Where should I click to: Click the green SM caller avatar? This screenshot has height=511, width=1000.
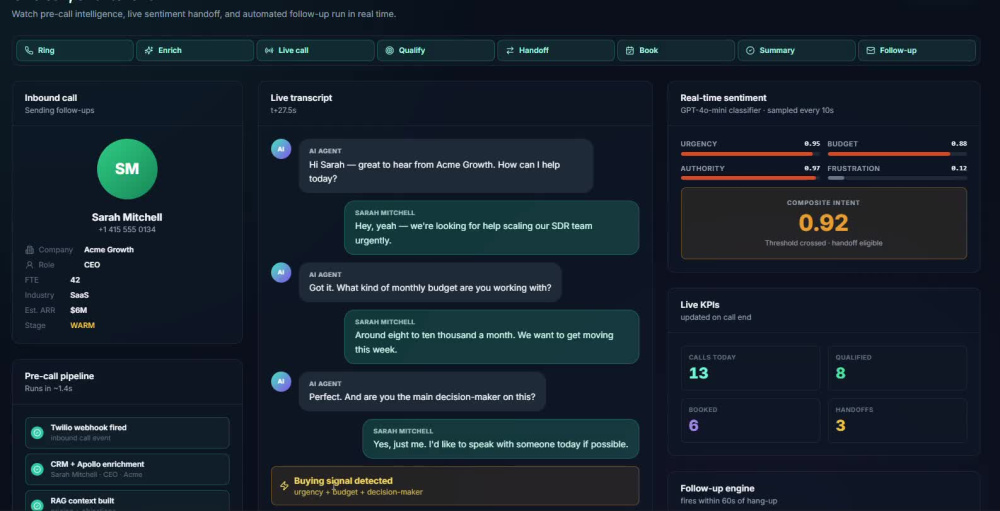point(127,169)
